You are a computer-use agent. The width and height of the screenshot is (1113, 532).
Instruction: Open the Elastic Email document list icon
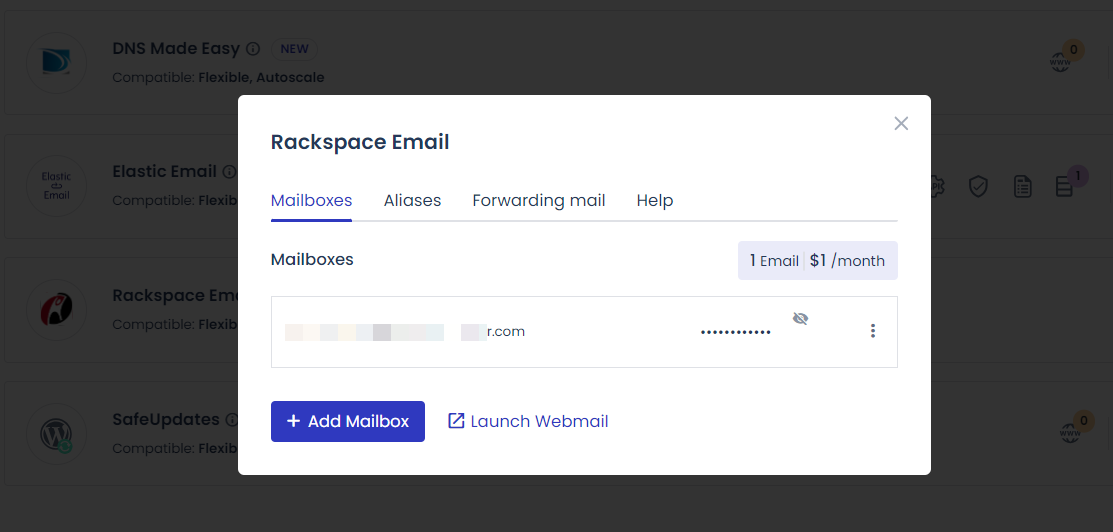click(1022, 187)
